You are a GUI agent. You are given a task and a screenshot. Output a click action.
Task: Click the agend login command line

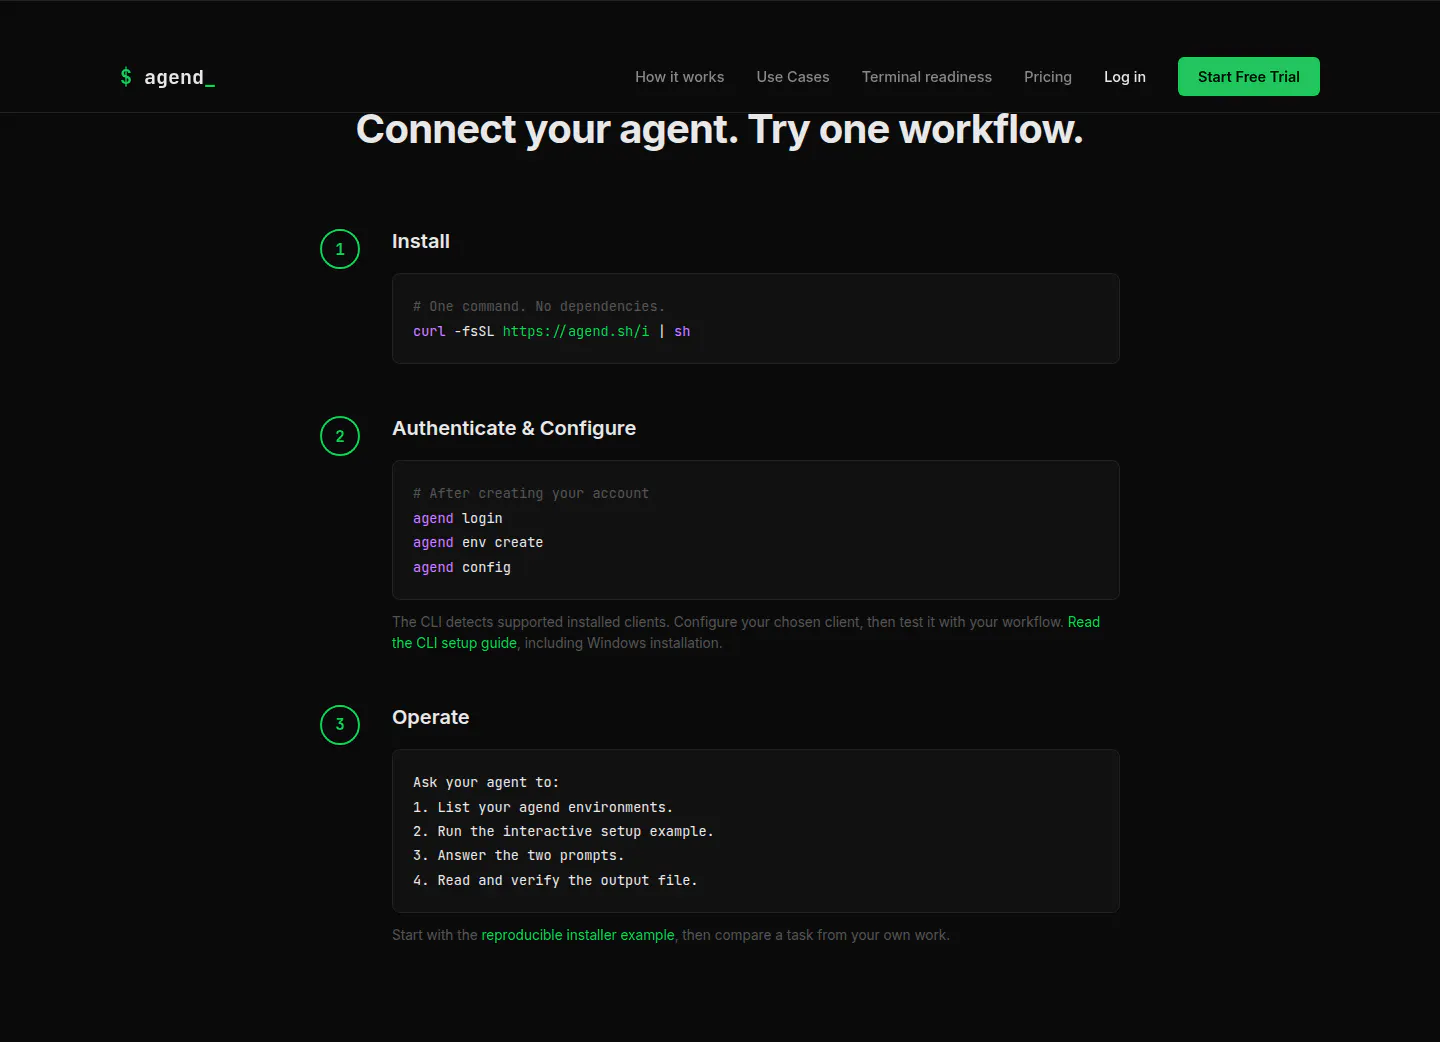point(458,518)
